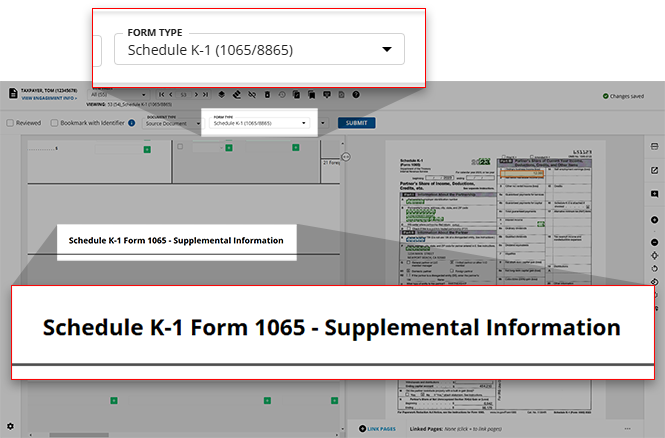Open the three-dot more options menu
This screenshot has height=438, width=665.
pyautogui.click(x=627, y=428)
